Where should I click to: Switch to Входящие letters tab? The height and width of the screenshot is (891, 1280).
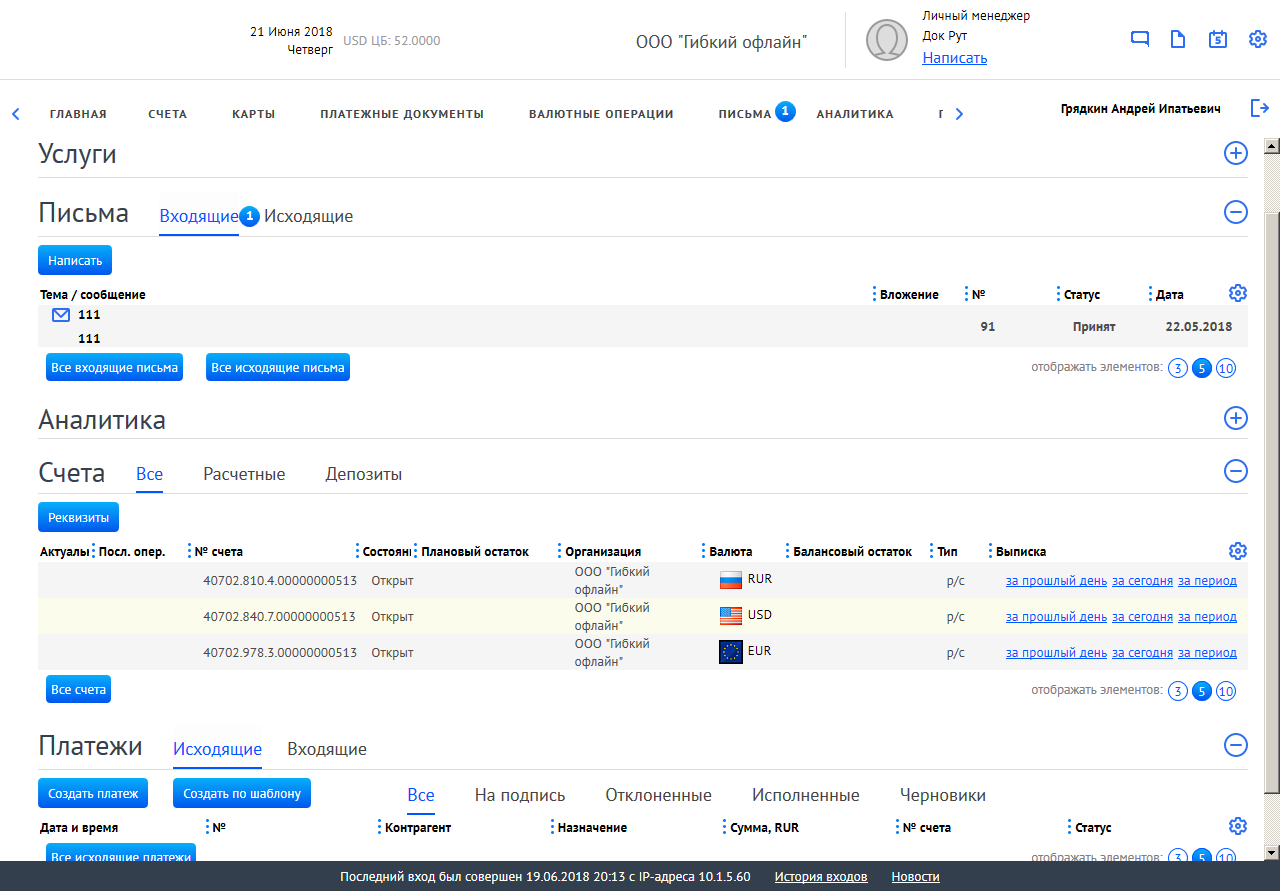tap(199, 216)
